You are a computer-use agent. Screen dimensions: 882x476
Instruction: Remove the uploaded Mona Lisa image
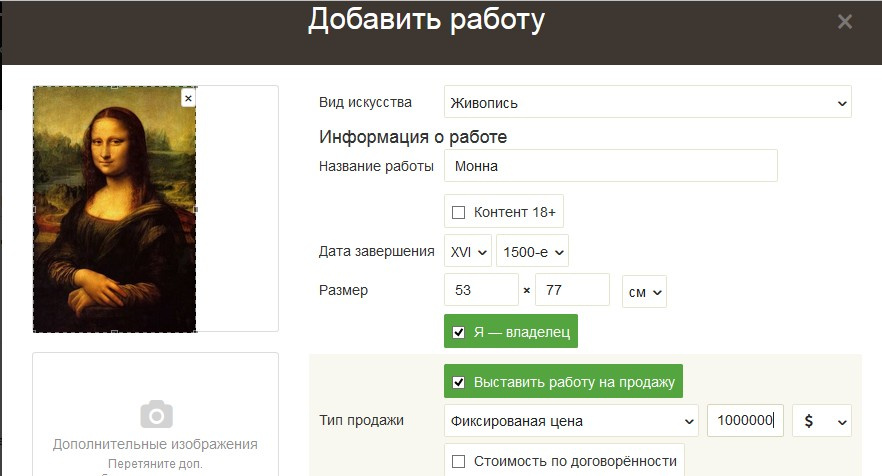(188, 98)
